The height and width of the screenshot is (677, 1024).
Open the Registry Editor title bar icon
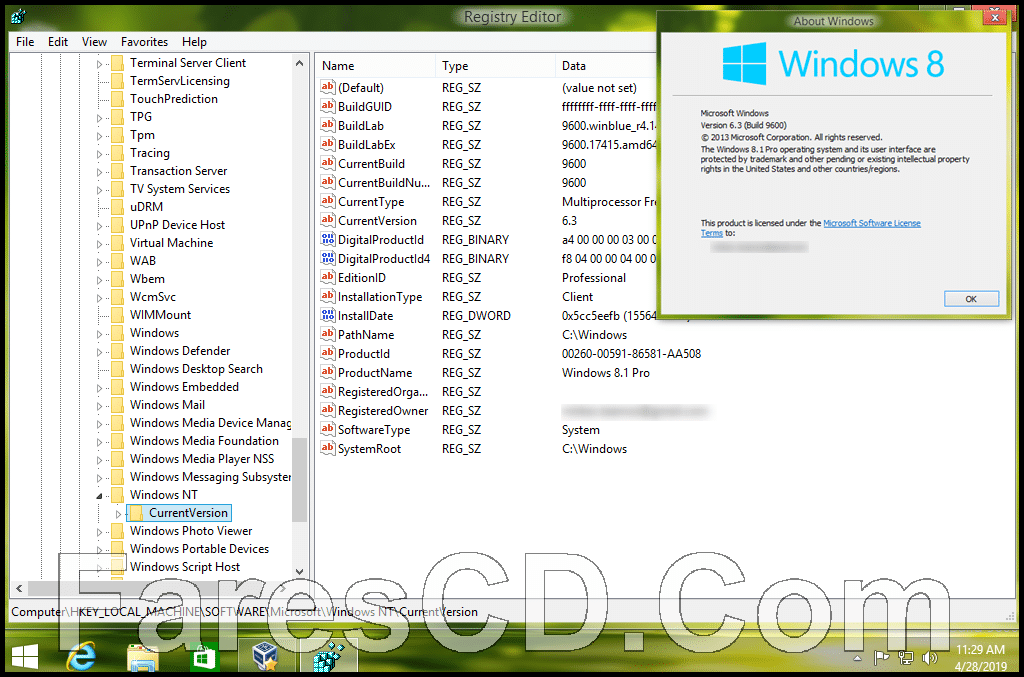pos(18,16)
